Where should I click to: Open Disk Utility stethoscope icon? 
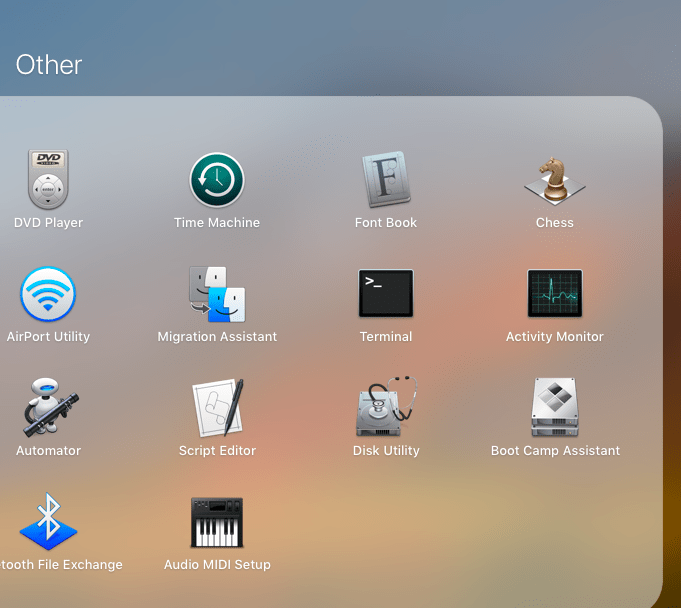[x=386, y=406]
